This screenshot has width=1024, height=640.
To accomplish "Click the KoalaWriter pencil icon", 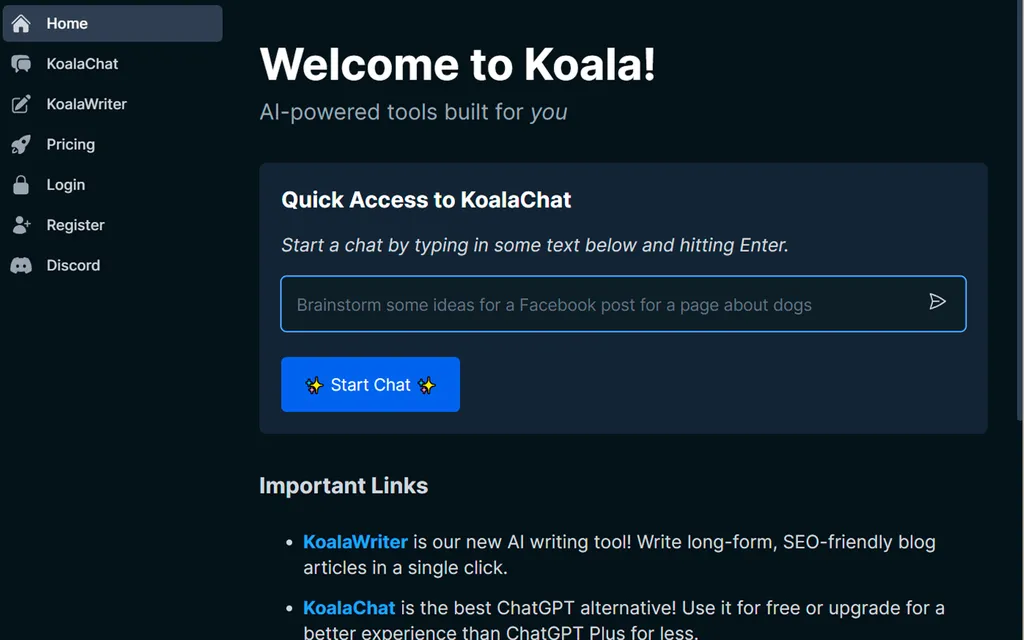I will 21,103.
